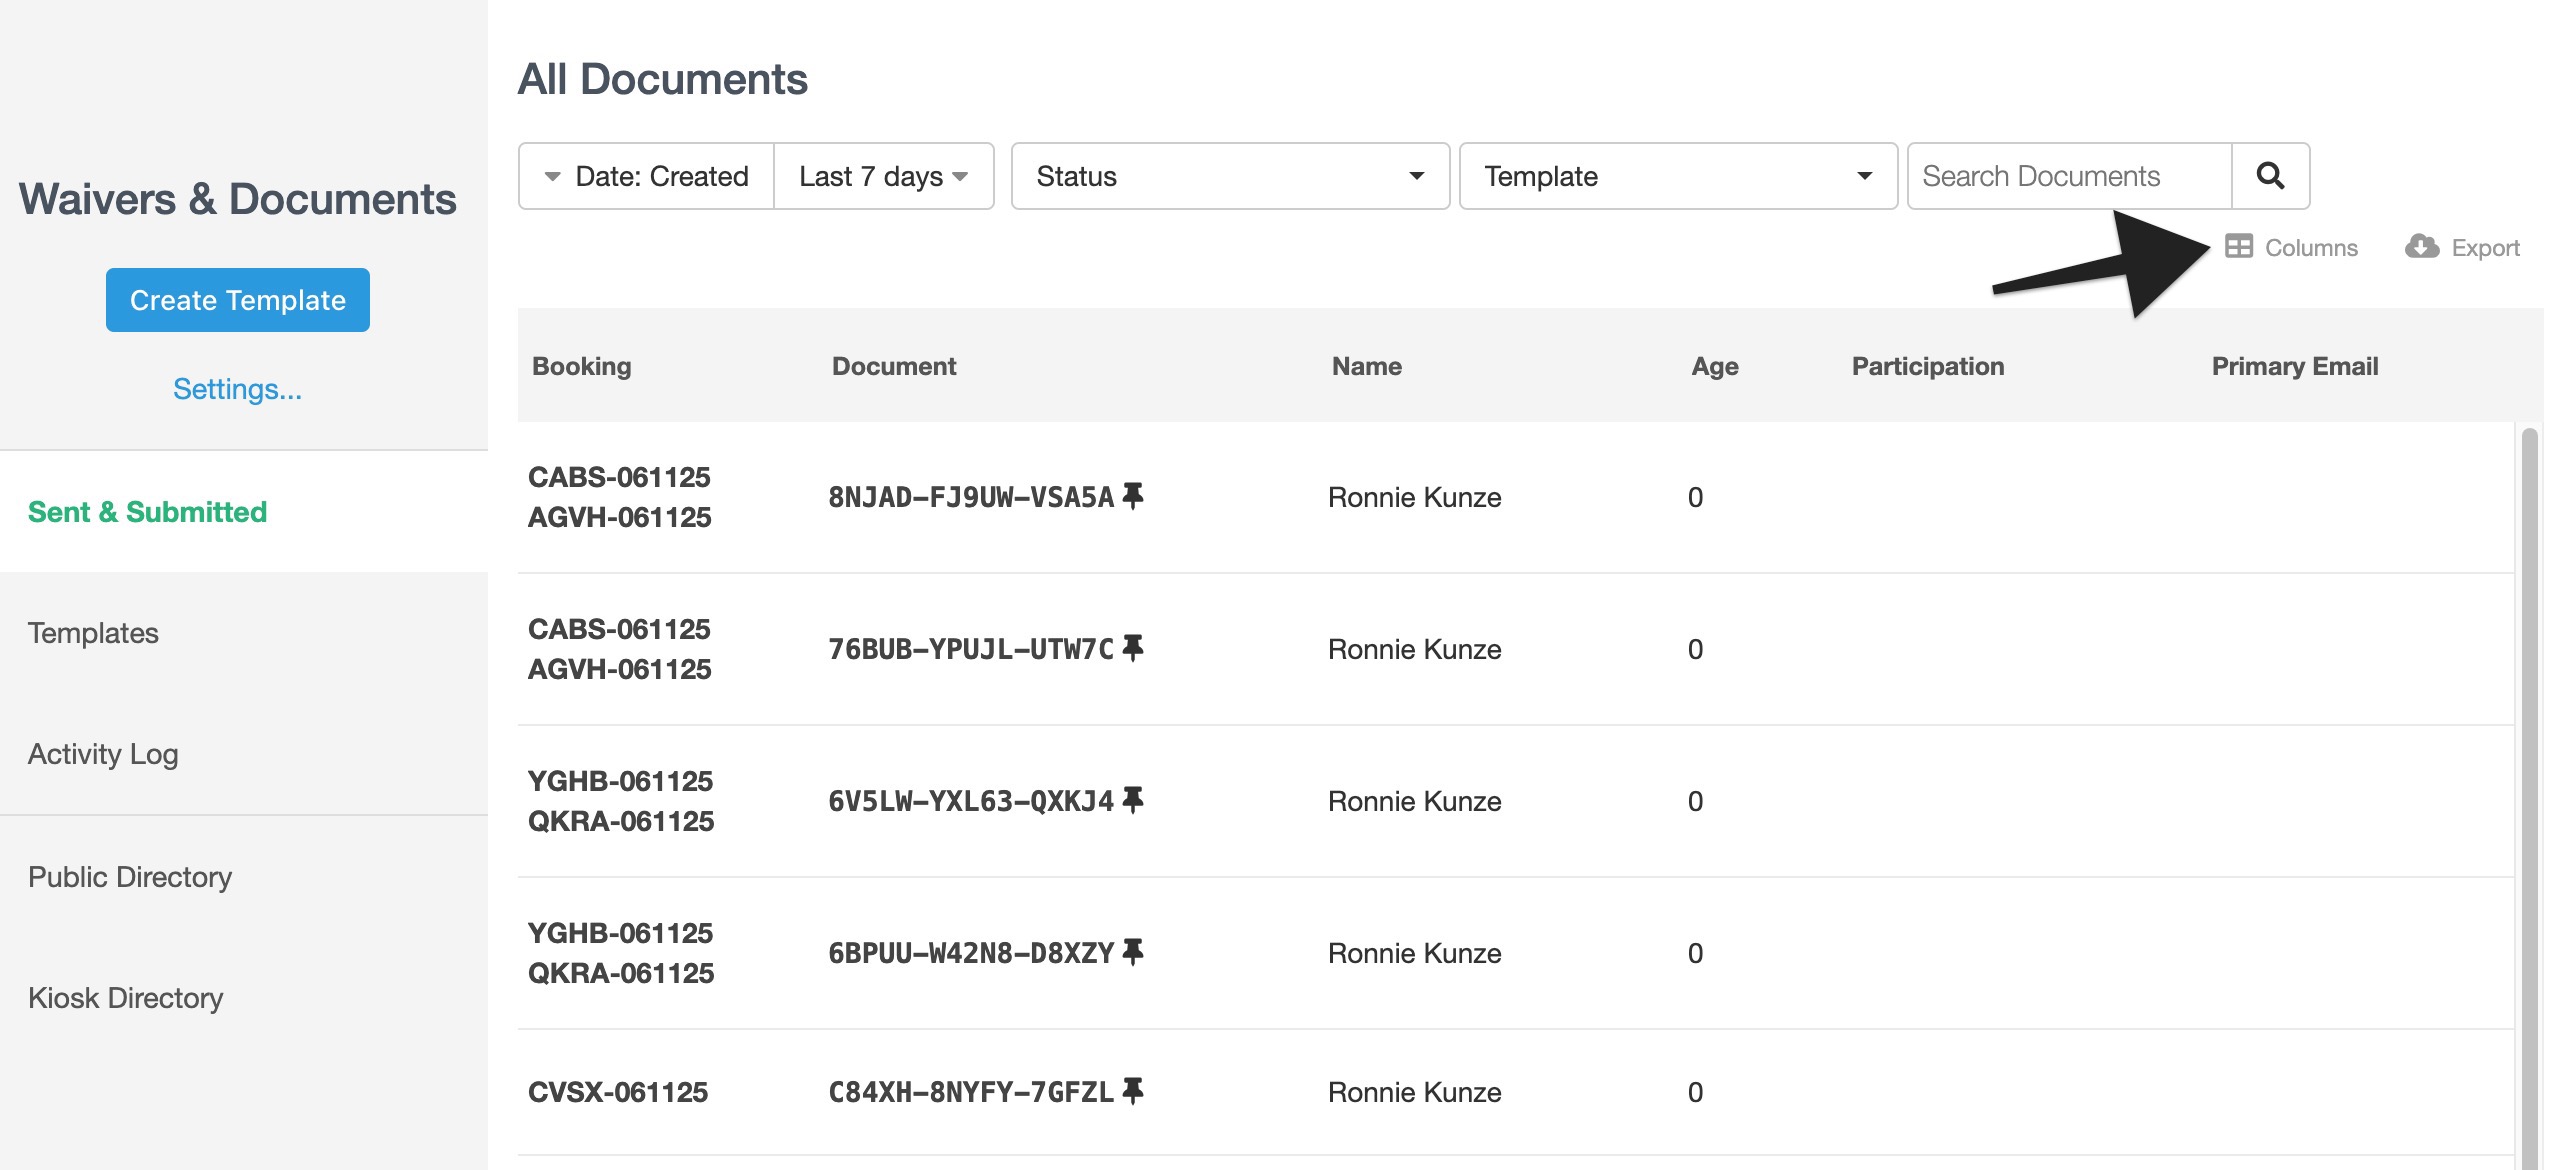Click booking AGVH-061125 in the second row
Viewport: 2558px width, 1170px height.
pyautogui.click(x=619, y=669)
